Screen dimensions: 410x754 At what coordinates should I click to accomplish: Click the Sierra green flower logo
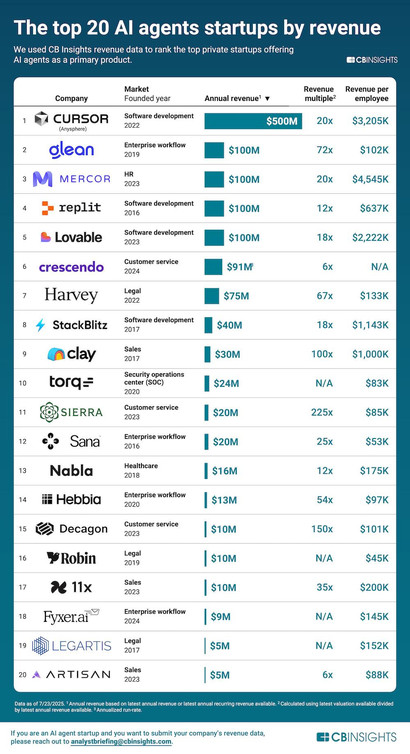tap(49, 412)
